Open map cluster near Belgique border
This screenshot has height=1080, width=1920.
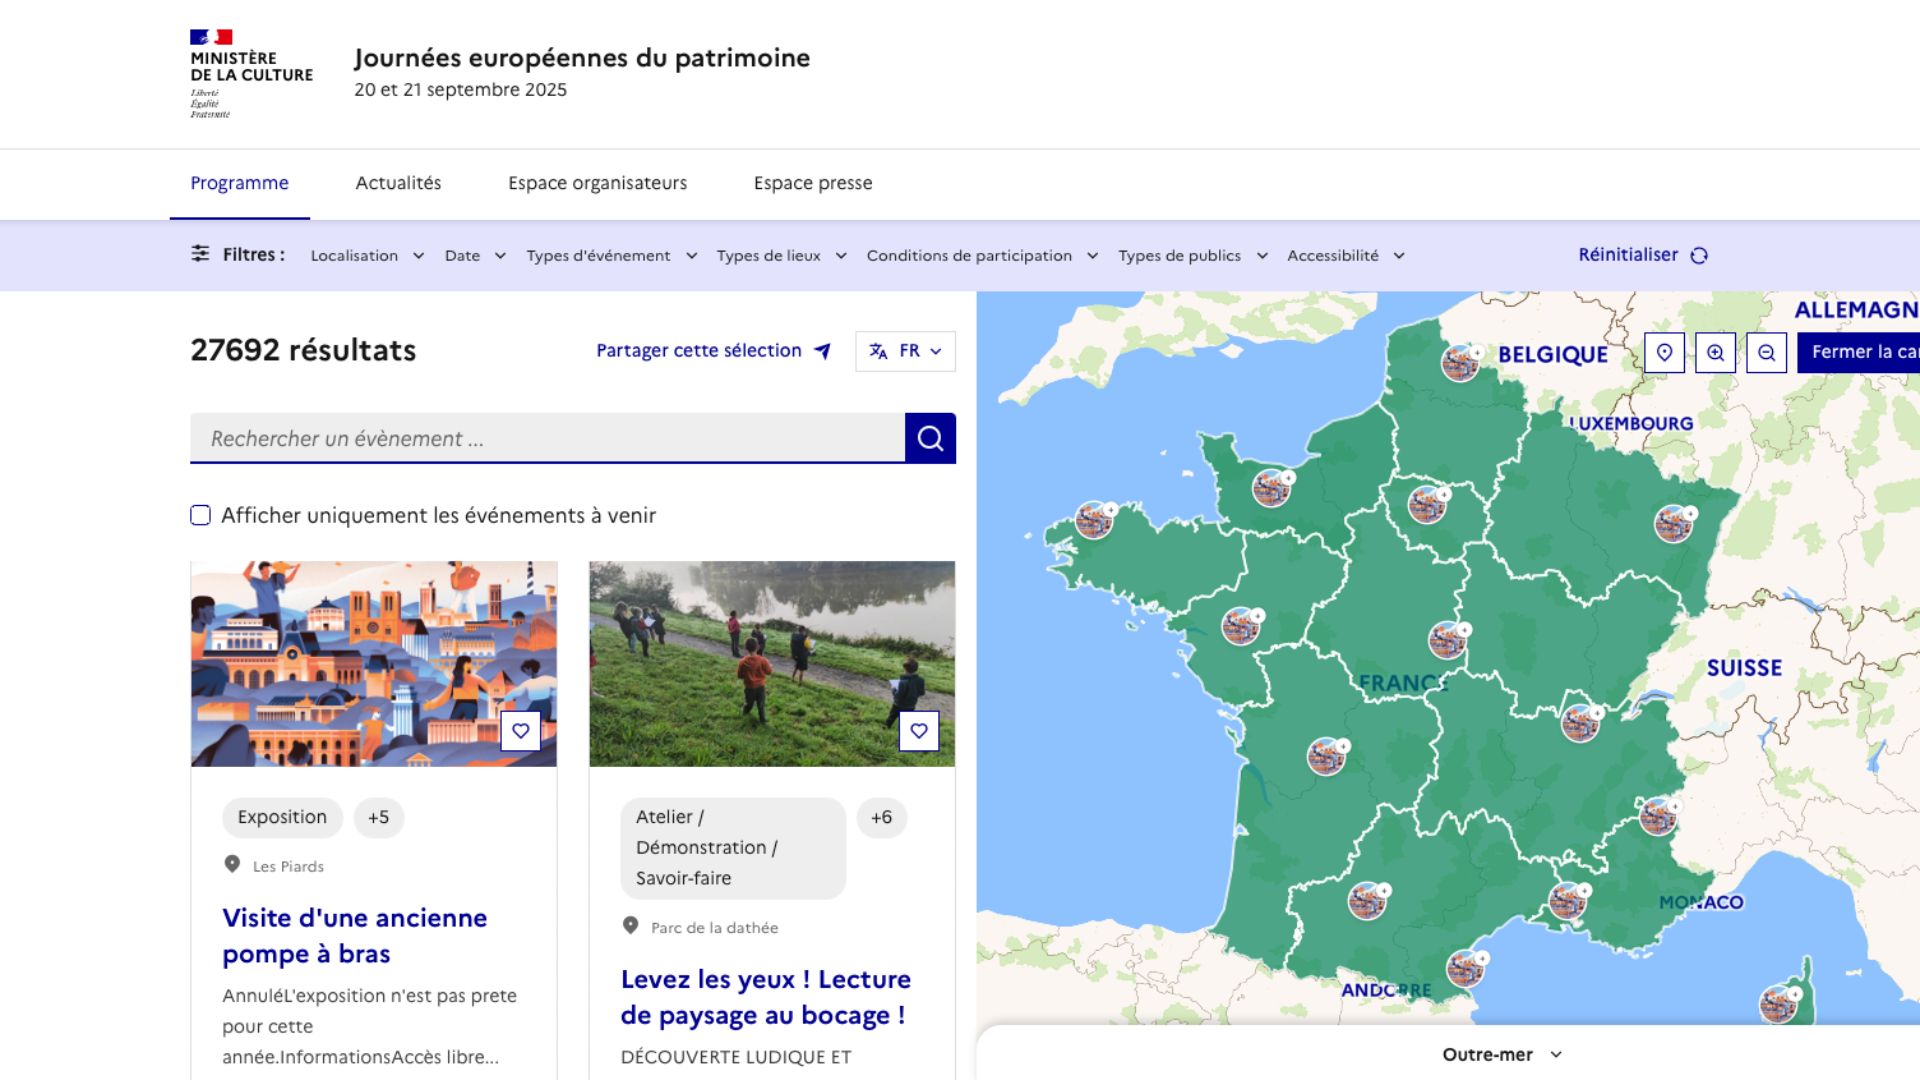click(x=1461, y=362)
